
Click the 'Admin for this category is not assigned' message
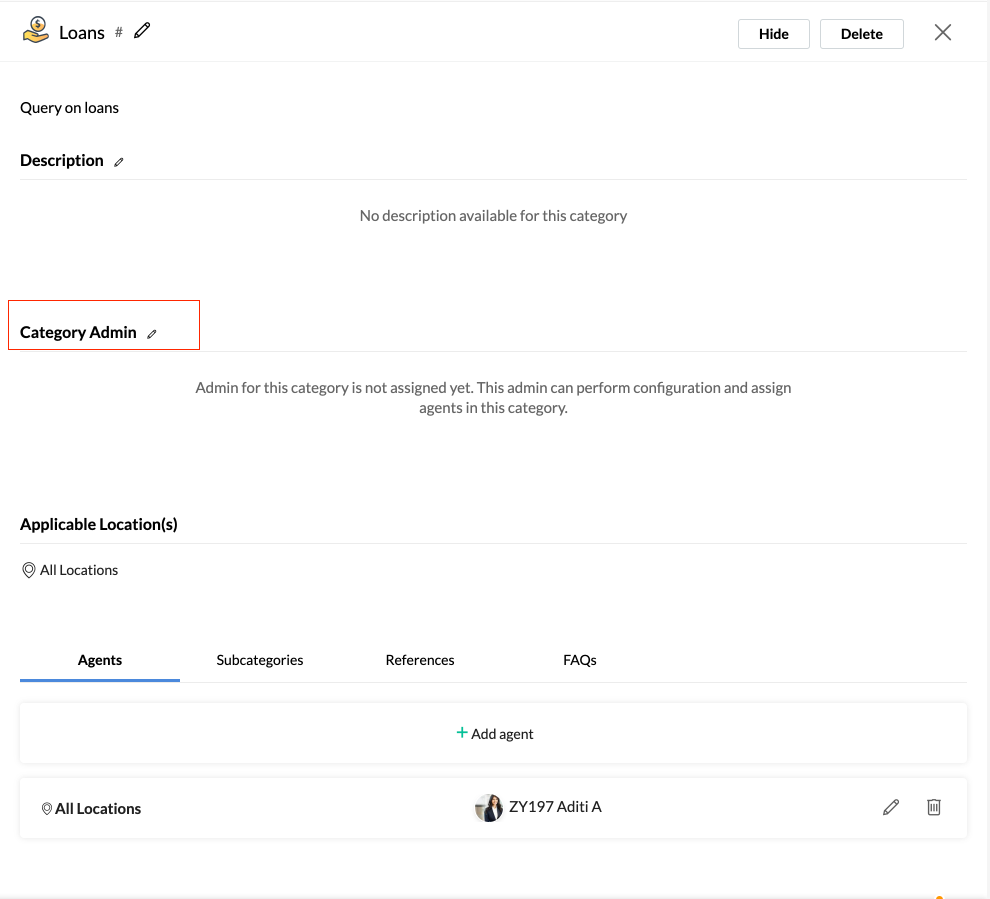click(493, 398)
